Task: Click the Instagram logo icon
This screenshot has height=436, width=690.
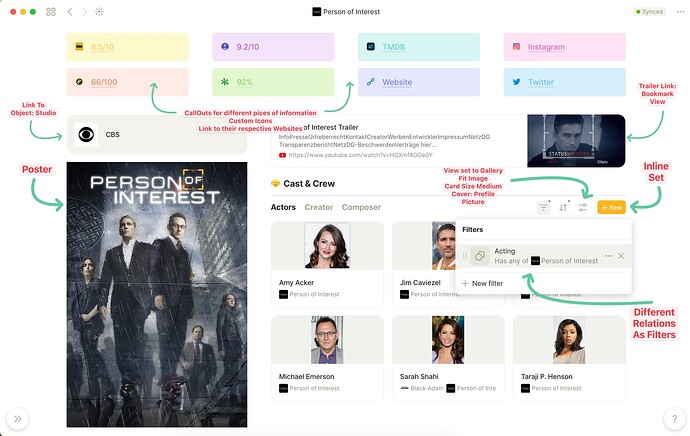Action: coord(517,47)
